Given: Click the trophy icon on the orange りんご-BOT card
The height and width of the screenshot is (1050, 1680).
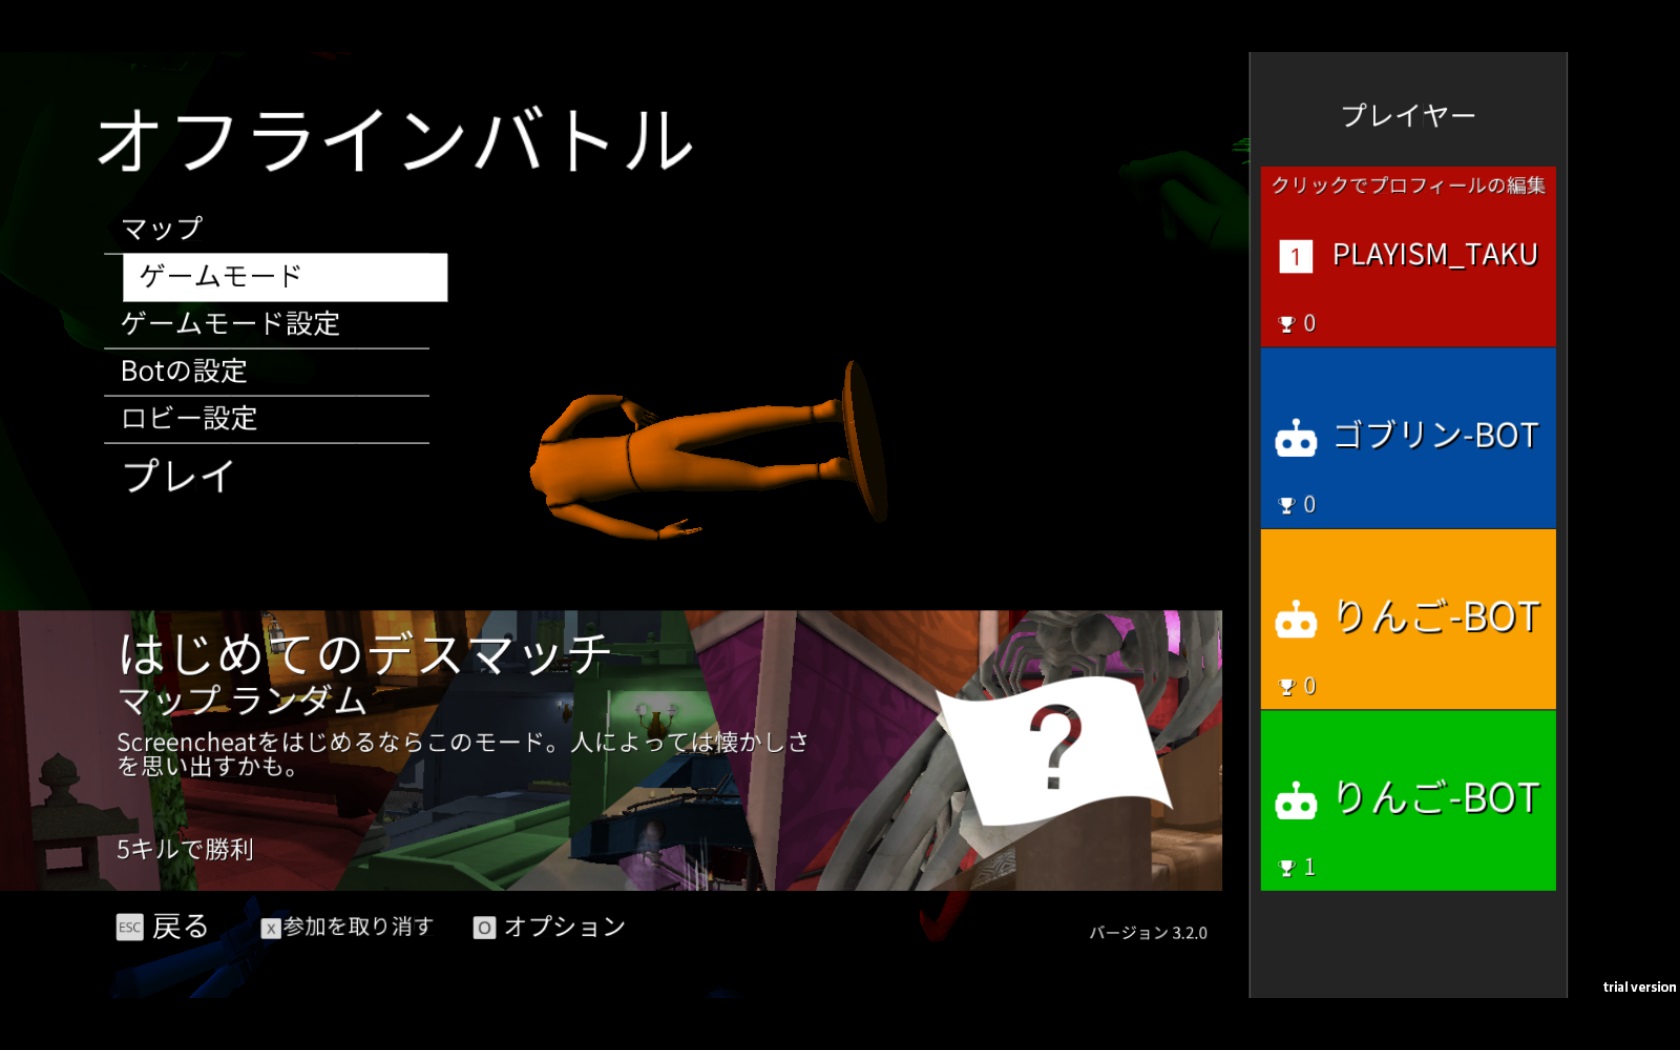Looking at the screenshot, I should pyautogui.click(x=1287, y=687).
